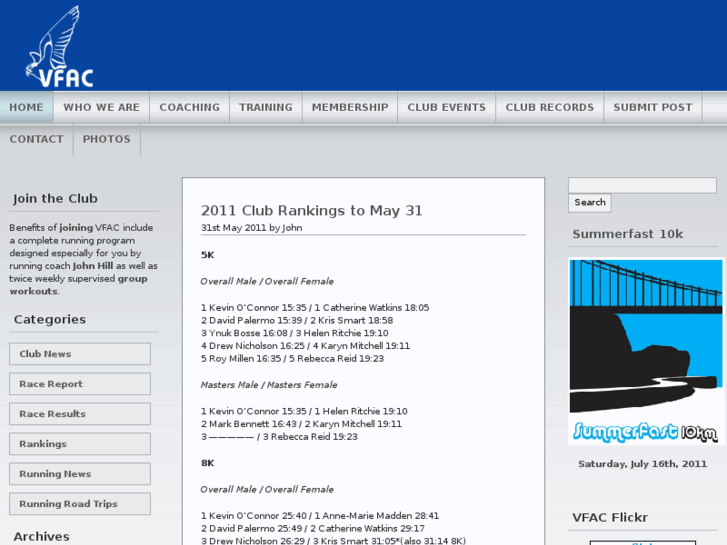
Task: Click the 5K section heading
Action: 207,255
